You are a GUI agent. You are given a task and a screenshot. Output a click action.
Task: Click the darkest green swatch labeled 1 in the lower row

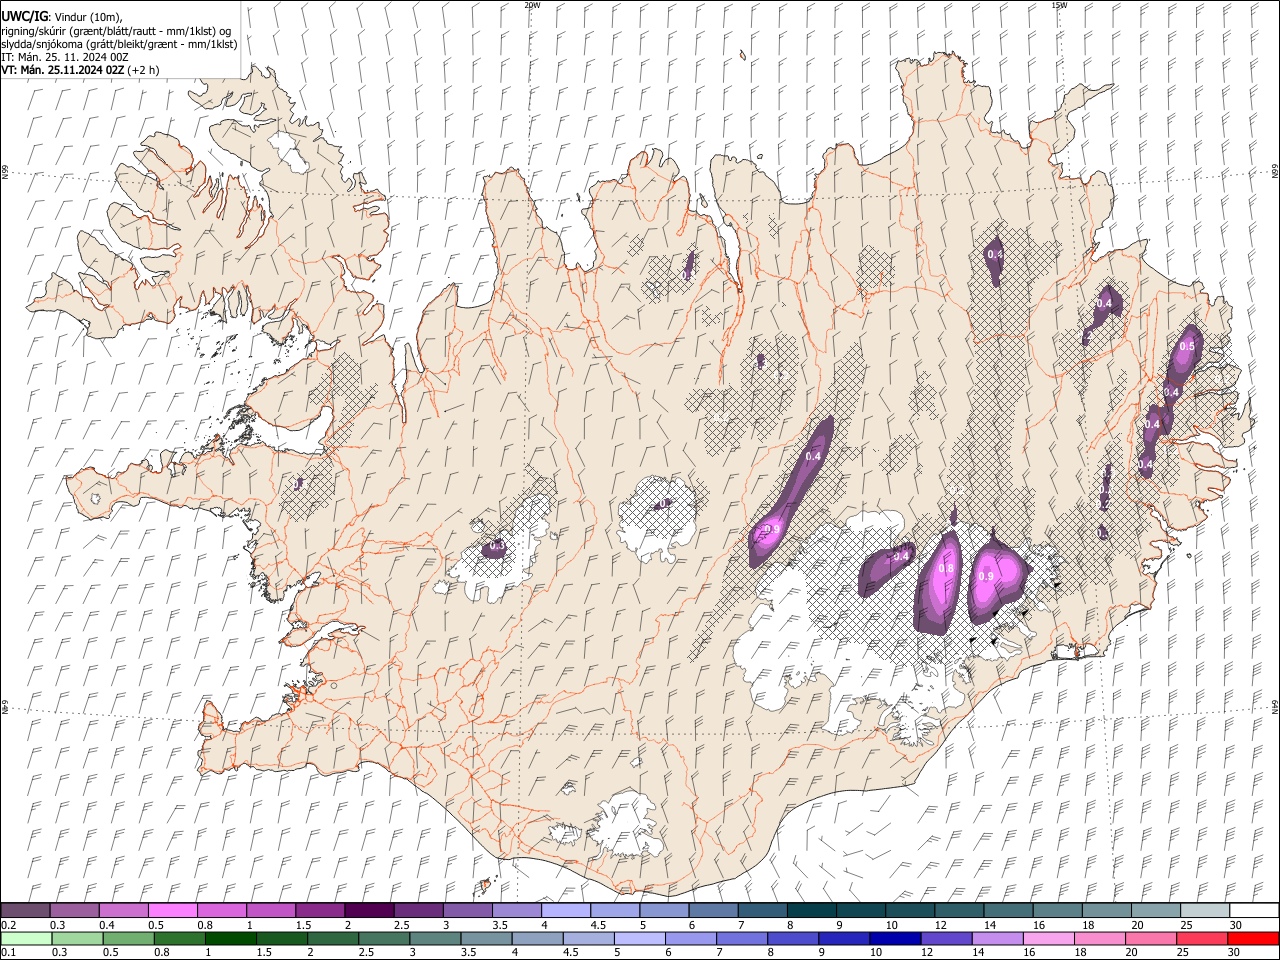pyautogui.click(x=230, y=938)
